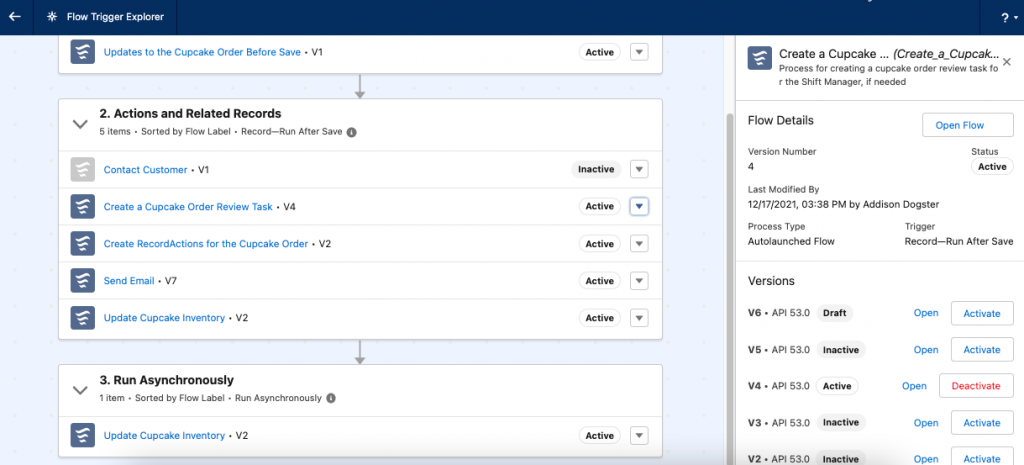Show info for Record—Run After Save

pyautogui.click(x=351, y=131)
